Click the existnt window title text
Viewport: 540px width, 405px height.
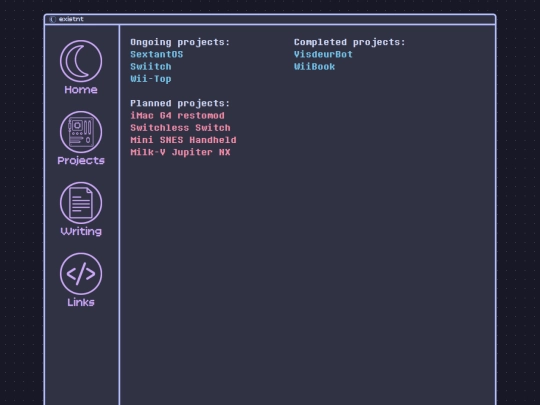pos(71,19)
